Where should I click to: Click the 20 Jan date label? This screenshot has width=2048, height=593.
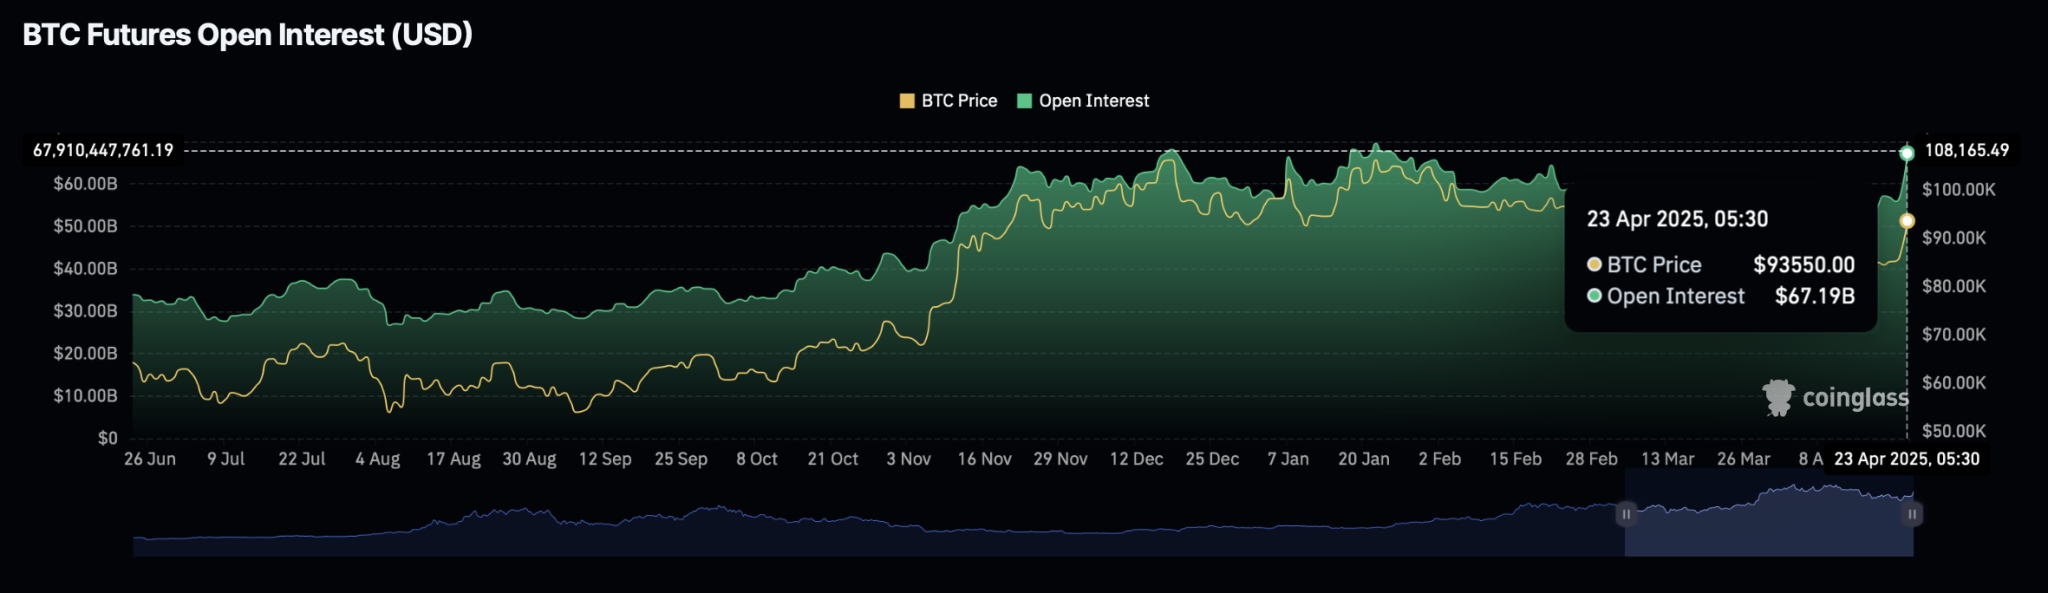pyautogui.click(x=1364, y=459)
